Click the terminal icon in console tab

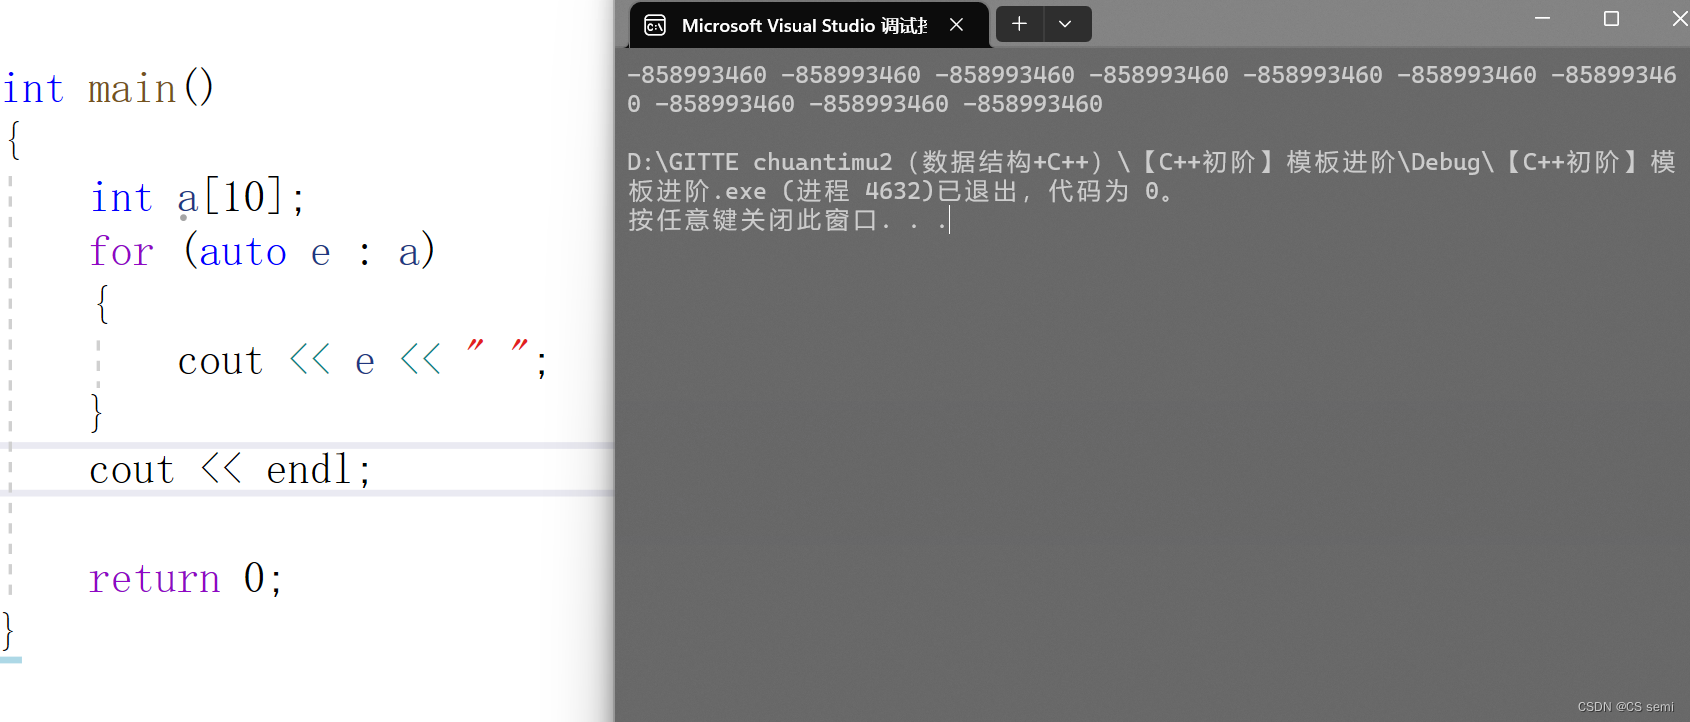coord(655,25)
